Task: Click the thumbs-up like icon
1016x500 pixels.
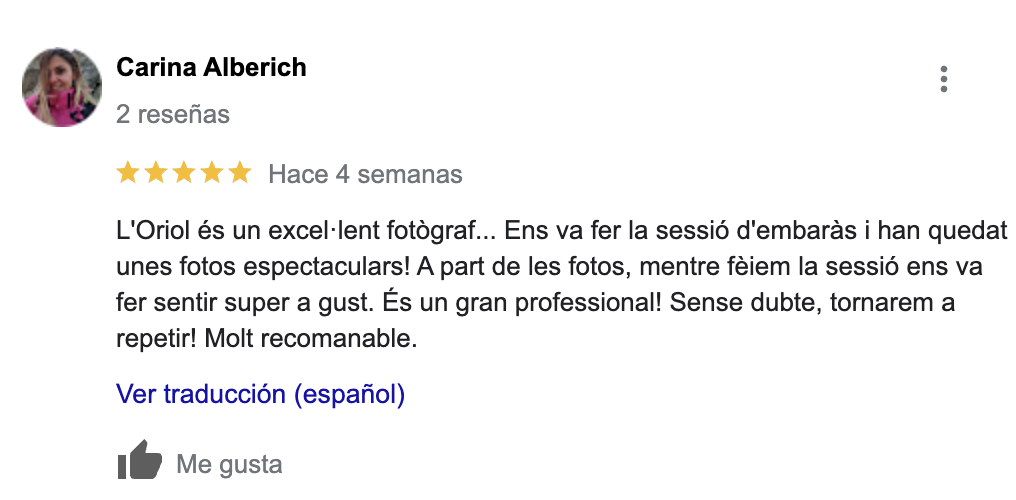Action: tap(139, 461)
